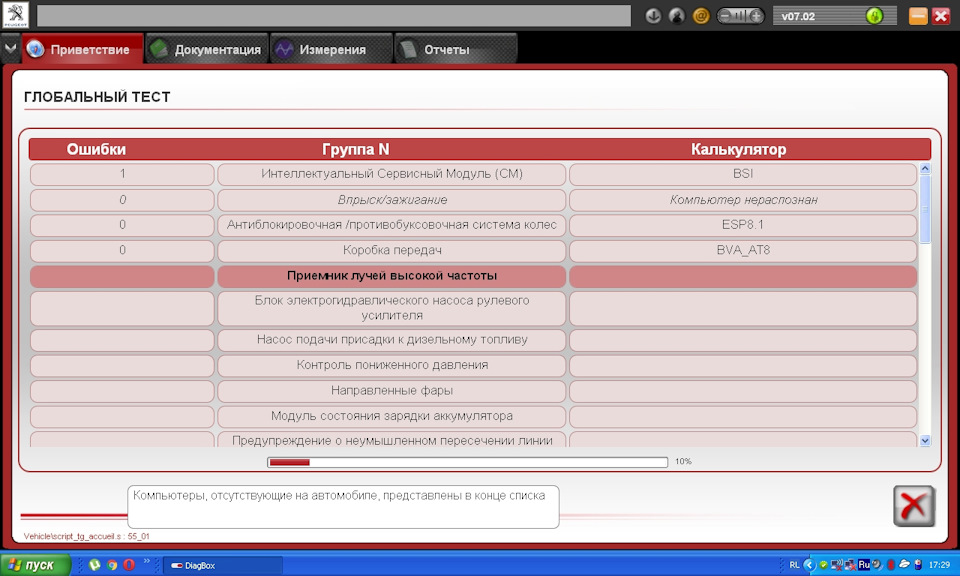Open the Приветствие tab
Screen dimensions: 960x576
click(x=83, y=49)
